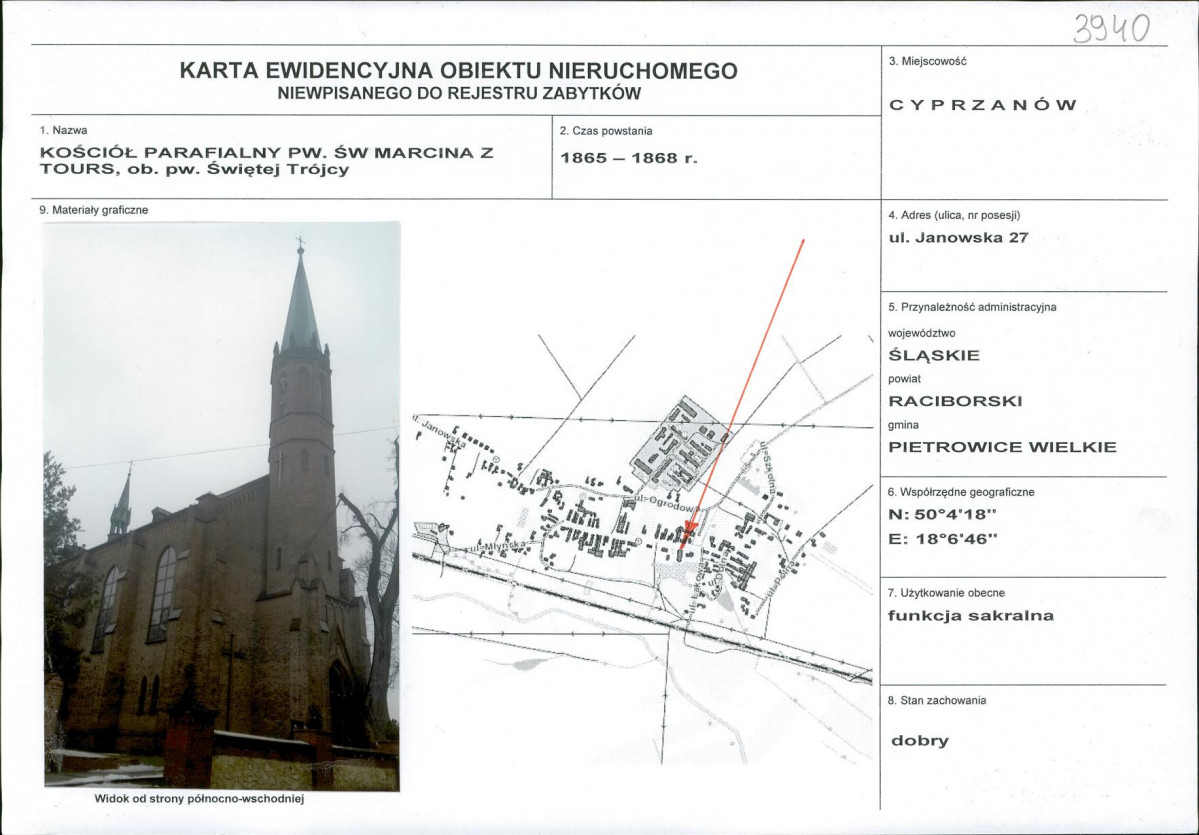1199x835 pixels.
Task: Click the title "KARTA EWIDENCYJNA OBIEKTU NIERUCHOMEGO"
Action: tap(459, 70)
